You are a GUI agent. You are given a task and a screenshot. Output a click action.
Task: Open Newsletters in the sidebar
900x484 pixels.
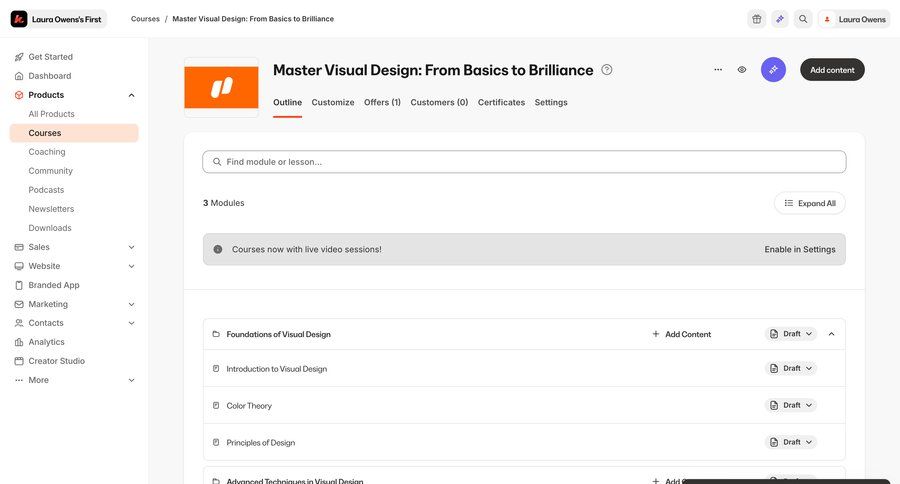(51, 208)
